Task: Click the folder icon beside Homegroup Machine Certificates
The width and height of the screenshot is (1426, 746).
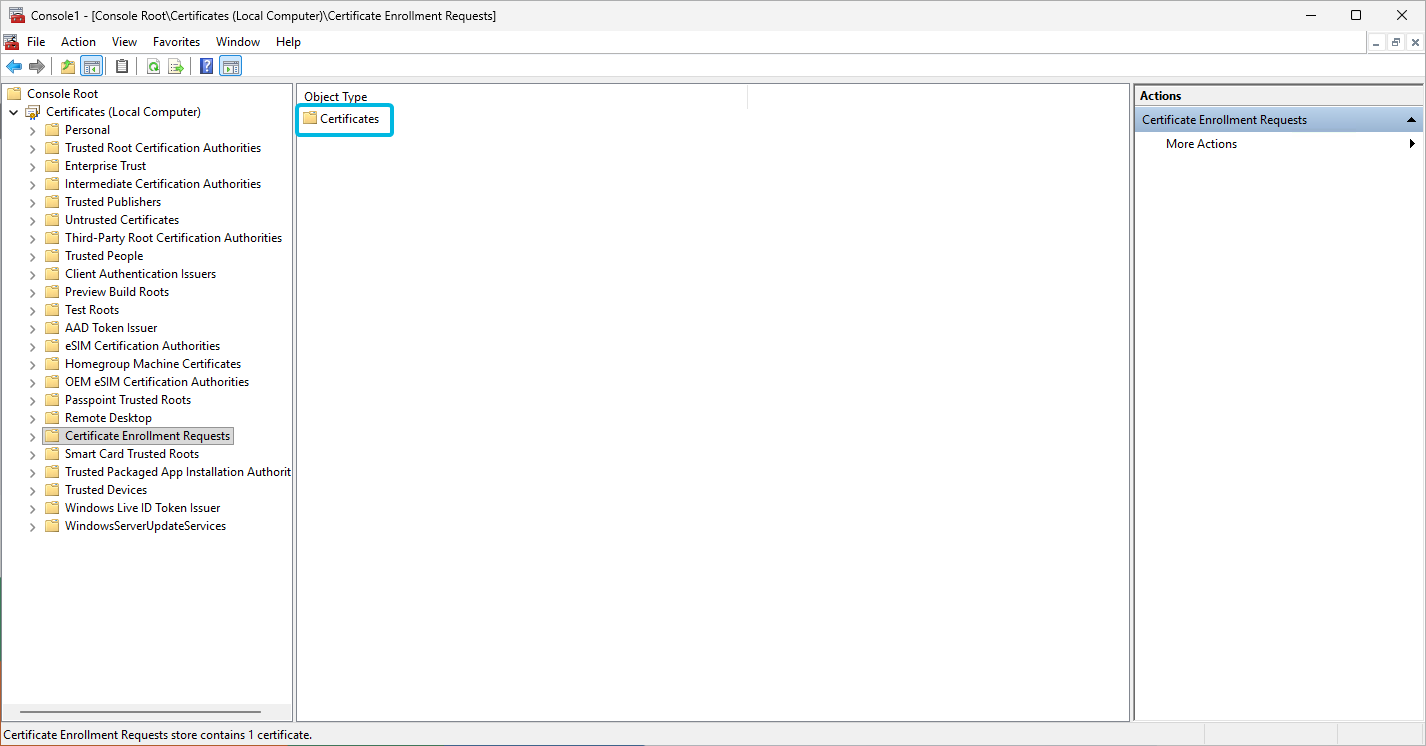Action: 52,364
